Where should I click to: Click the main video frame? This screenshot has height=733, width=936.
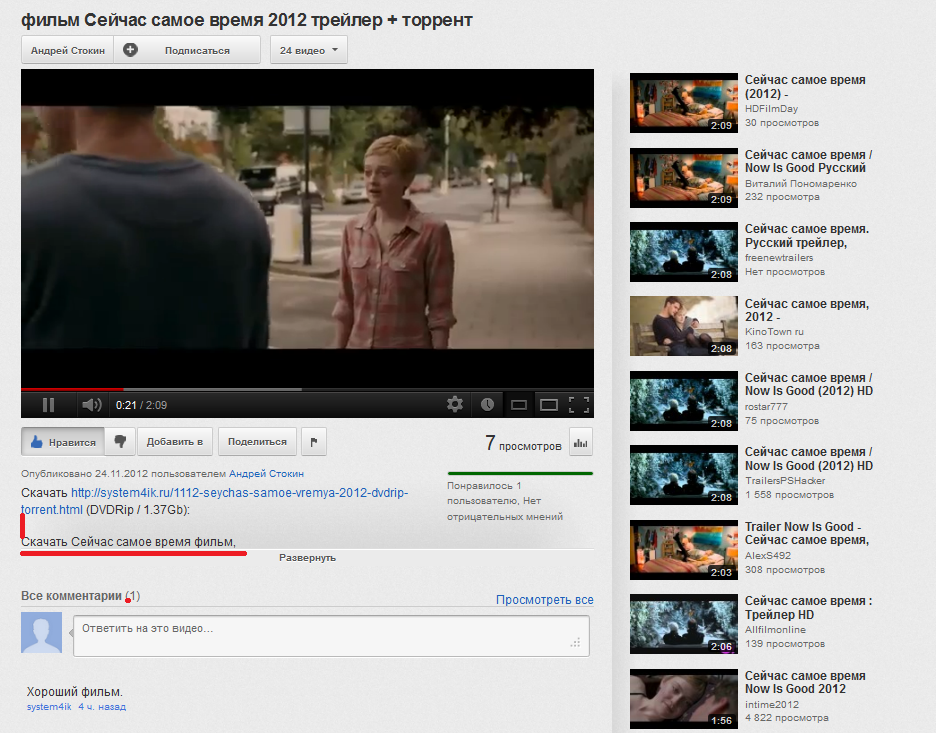tap(307, 228)
